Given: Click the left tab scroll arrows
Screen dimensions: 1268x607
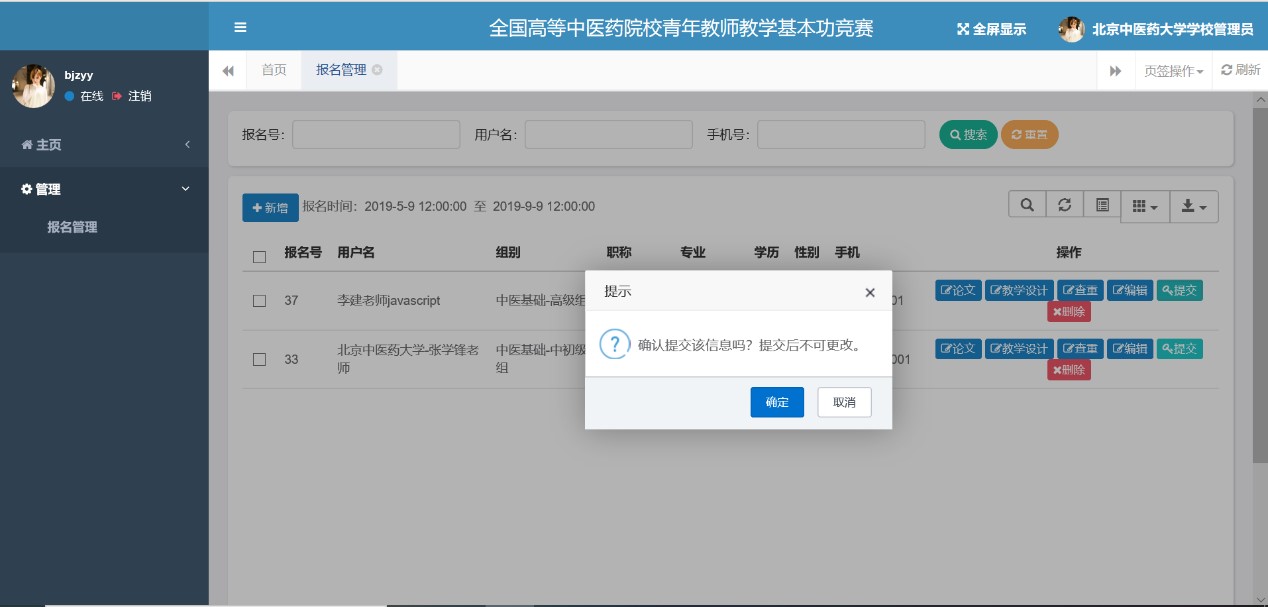Looking at the screenshot, I should [x=228, y=71].
